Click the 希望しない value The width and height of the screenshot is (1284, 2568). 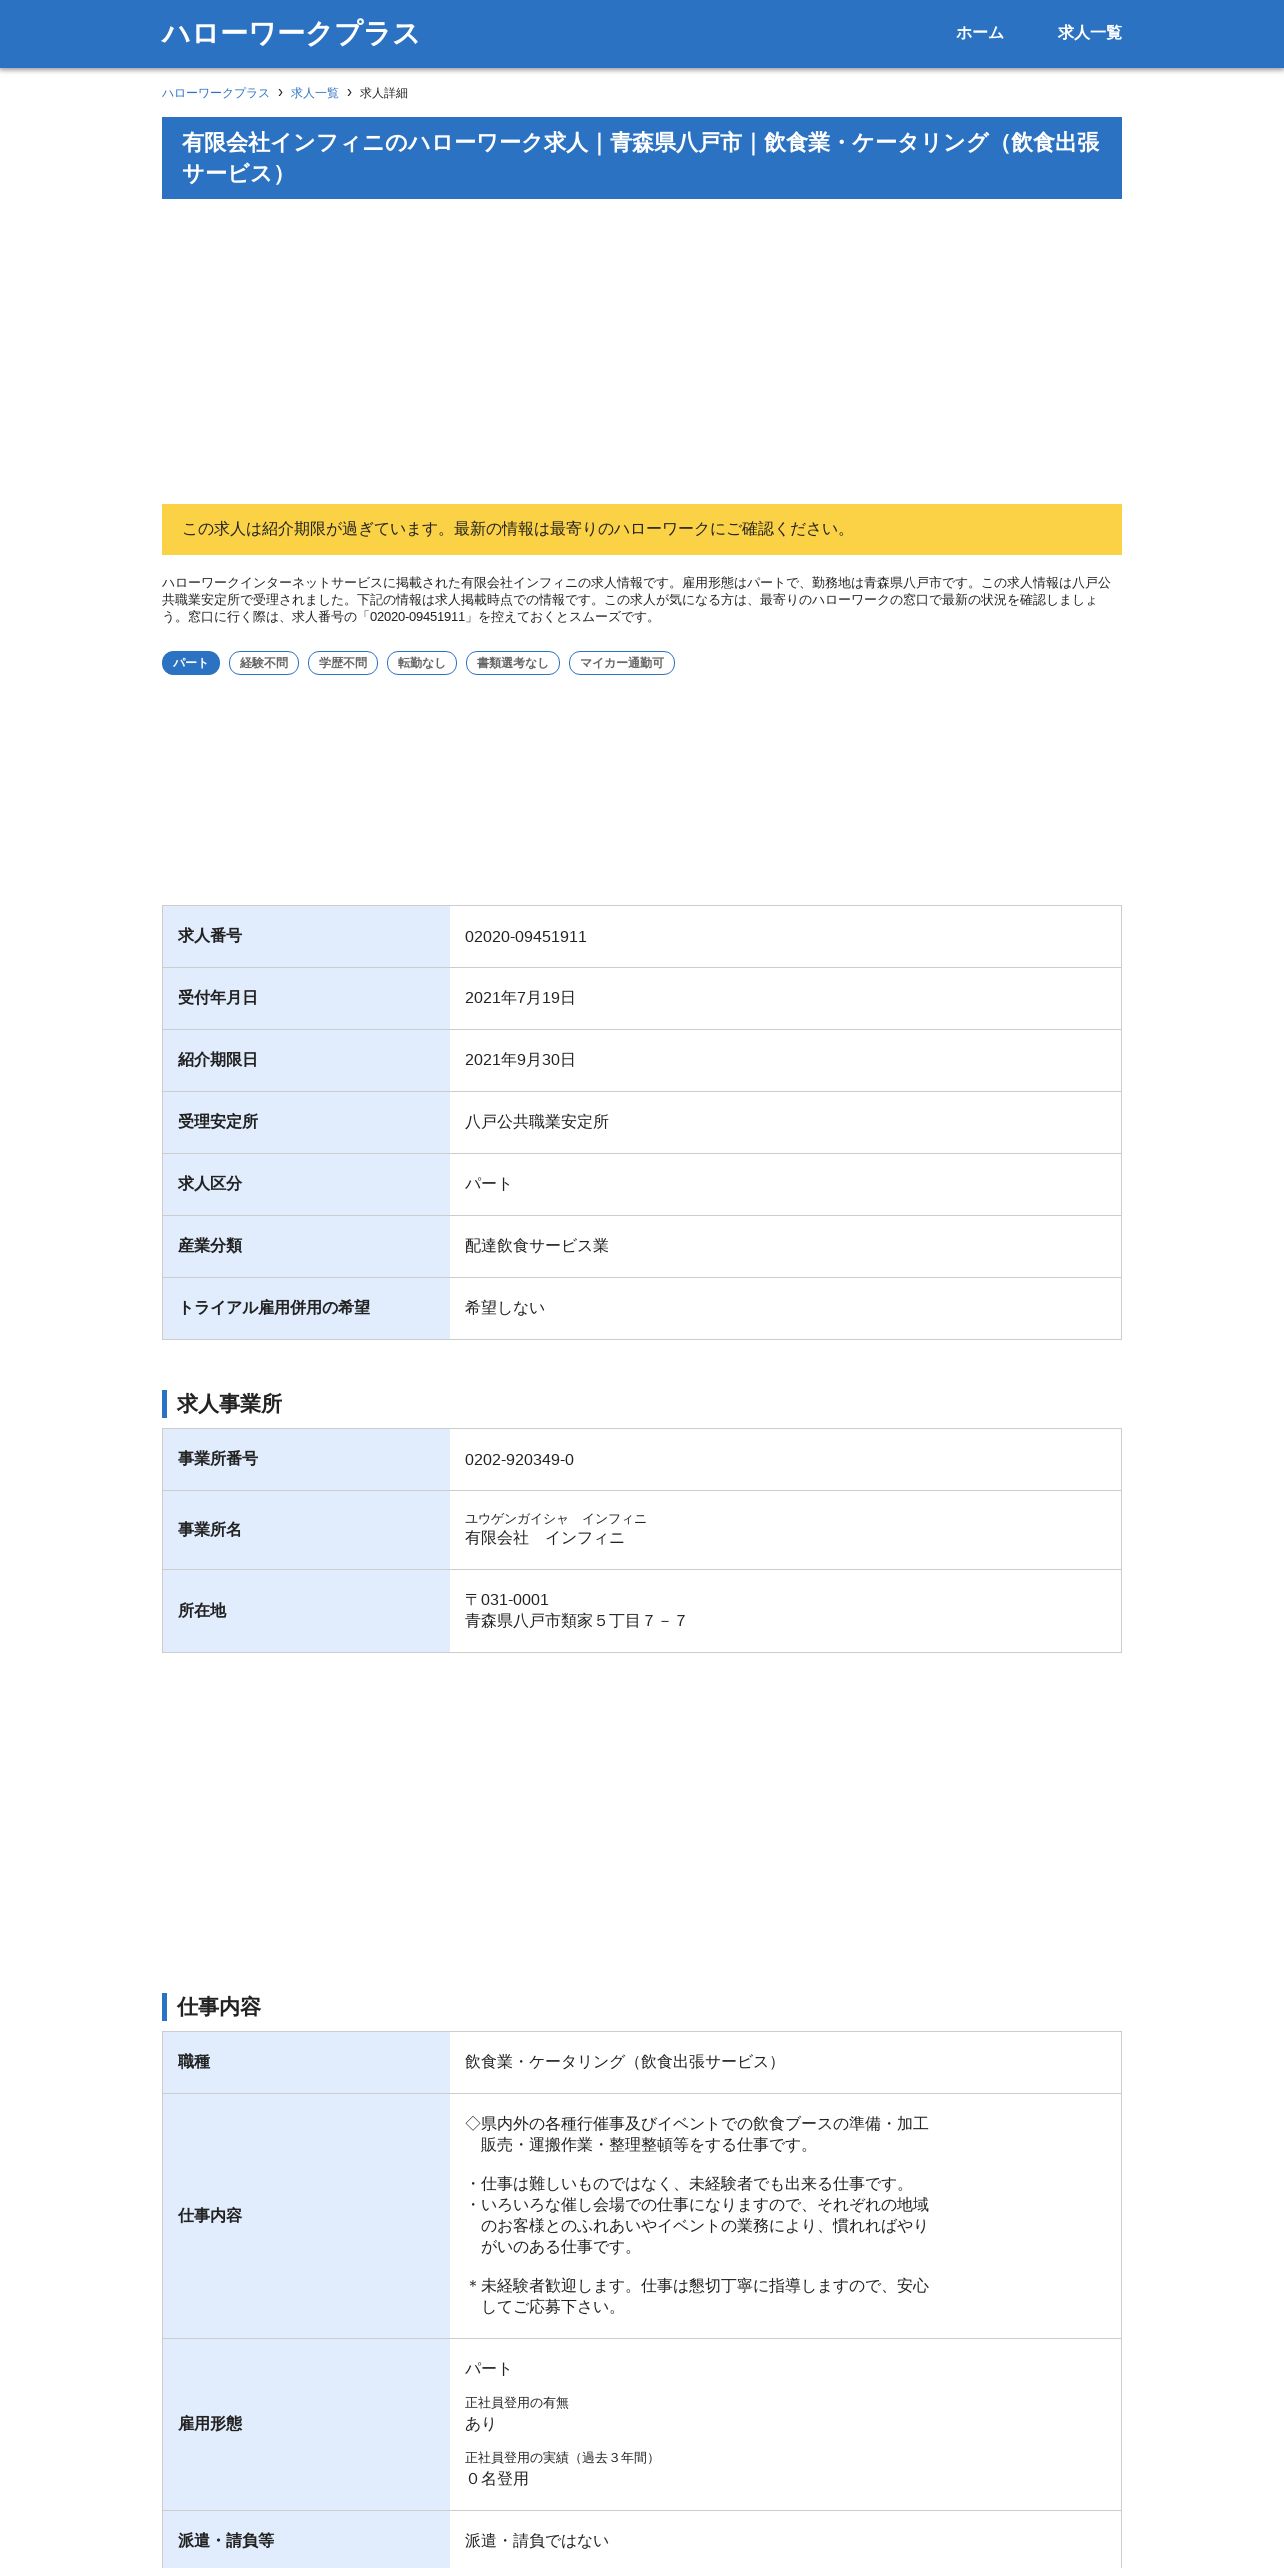(504, 1308)
